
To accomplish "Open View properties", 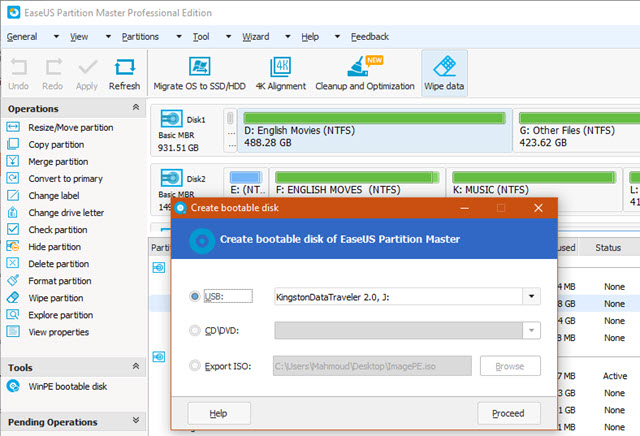I will pyautogui.click(x=58, y=332).
